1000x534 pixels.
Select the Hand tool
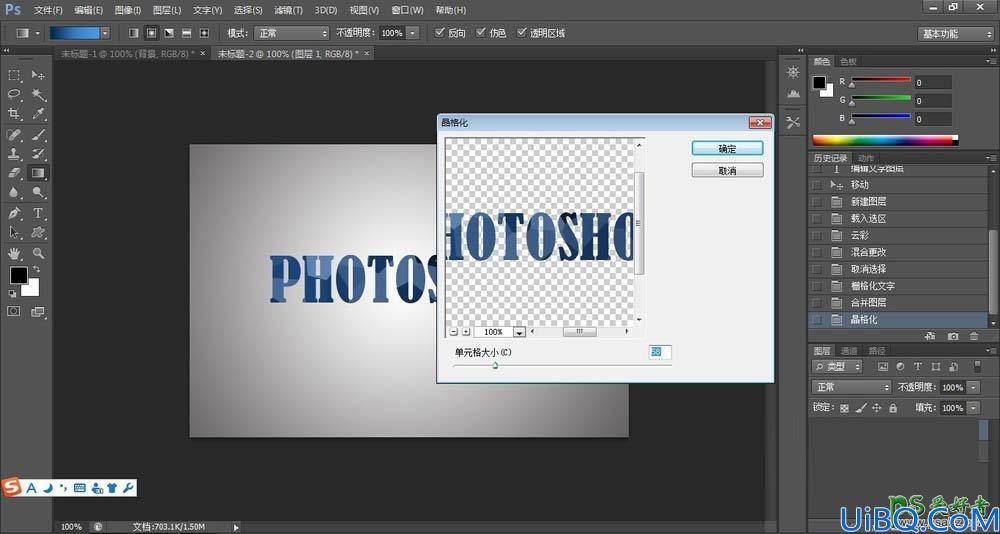[14, 253]
